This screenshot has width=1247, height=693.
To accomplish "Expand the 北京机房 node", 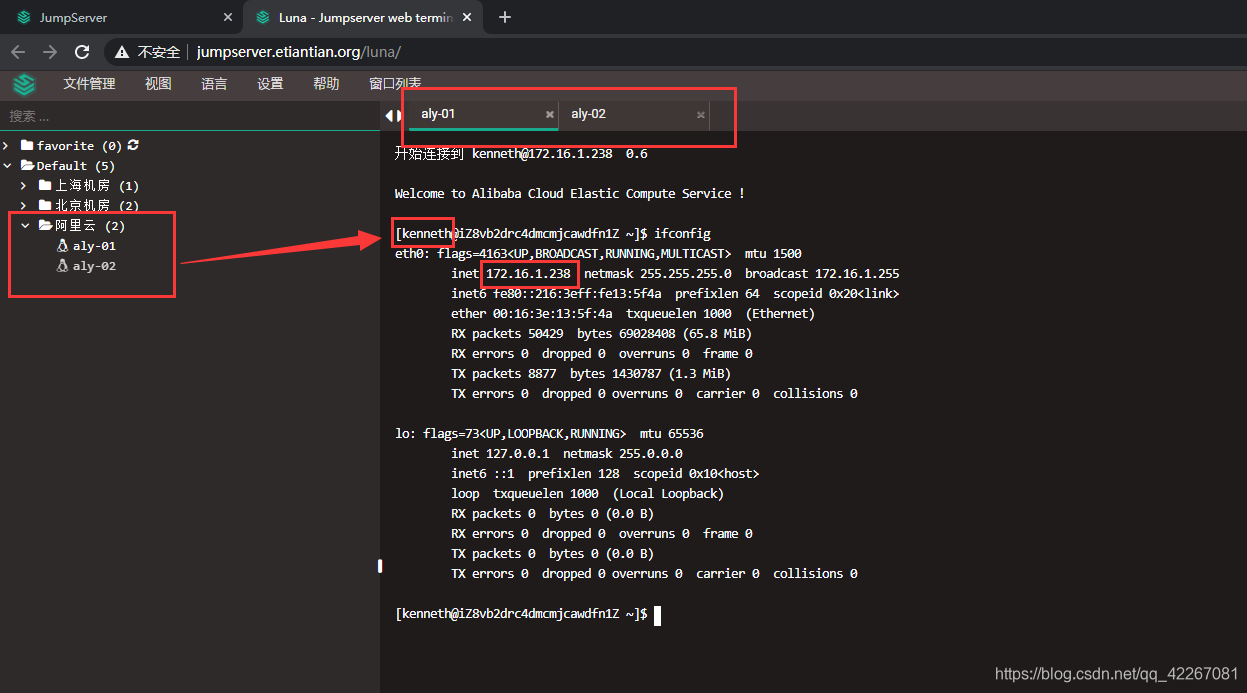I will (x=25, y=205).
